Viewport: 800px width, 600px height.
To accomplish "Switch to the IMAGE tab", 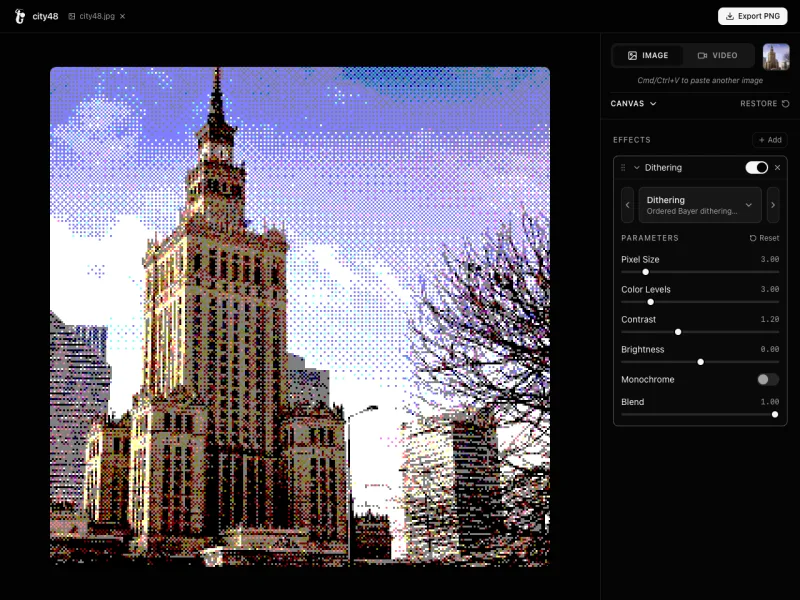I will [647, 56].
